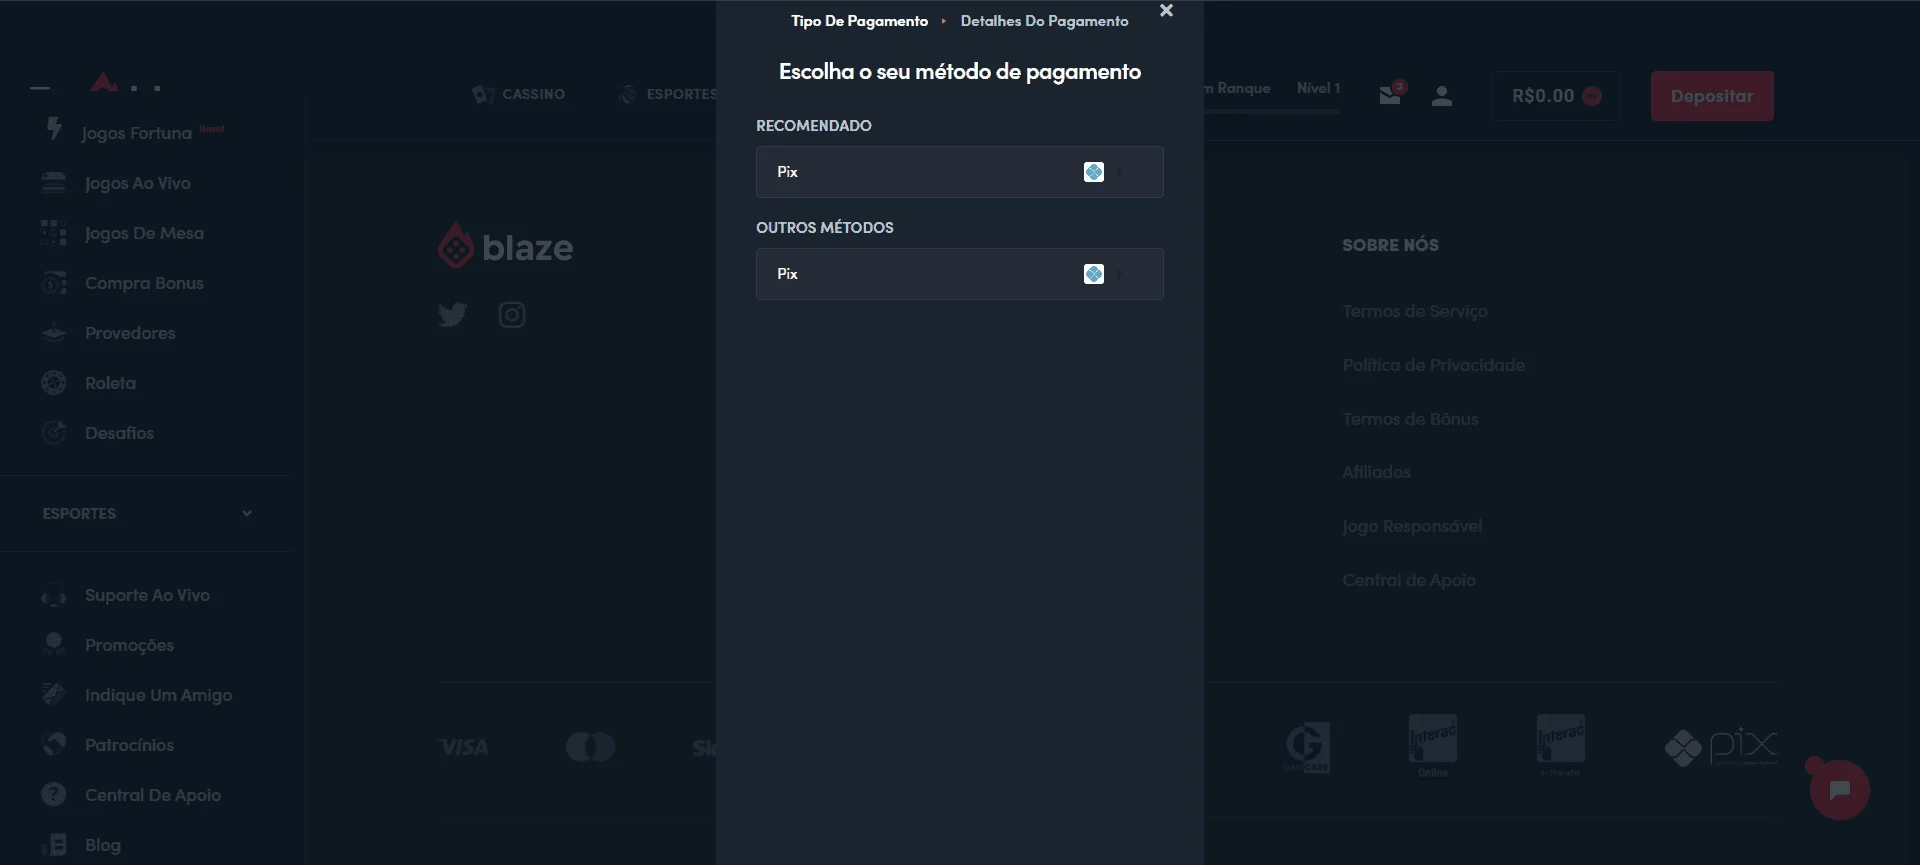Screen dimensions: 1920x865
Task: Open the live chat bubble
Action: [x=1839, y=790]
